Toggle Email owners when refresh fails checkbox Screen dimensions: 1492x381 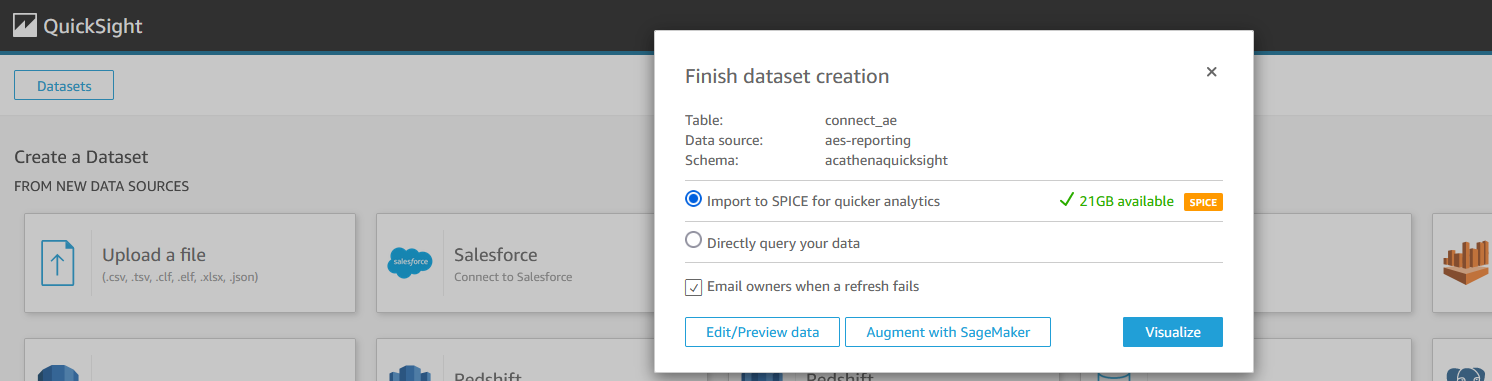click(693, 287)
